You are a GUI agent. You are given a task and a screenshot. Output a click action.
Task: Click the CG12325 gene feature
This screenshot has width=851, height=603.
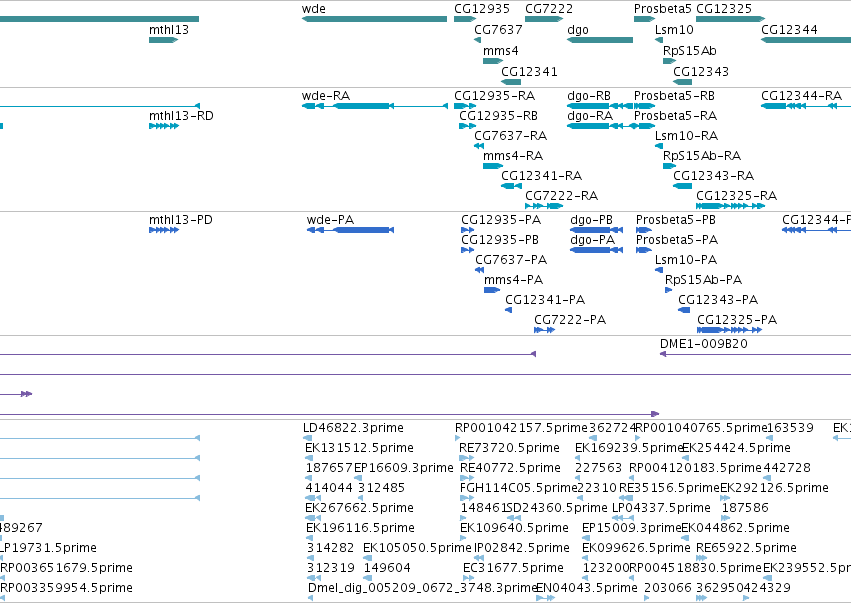730,19
